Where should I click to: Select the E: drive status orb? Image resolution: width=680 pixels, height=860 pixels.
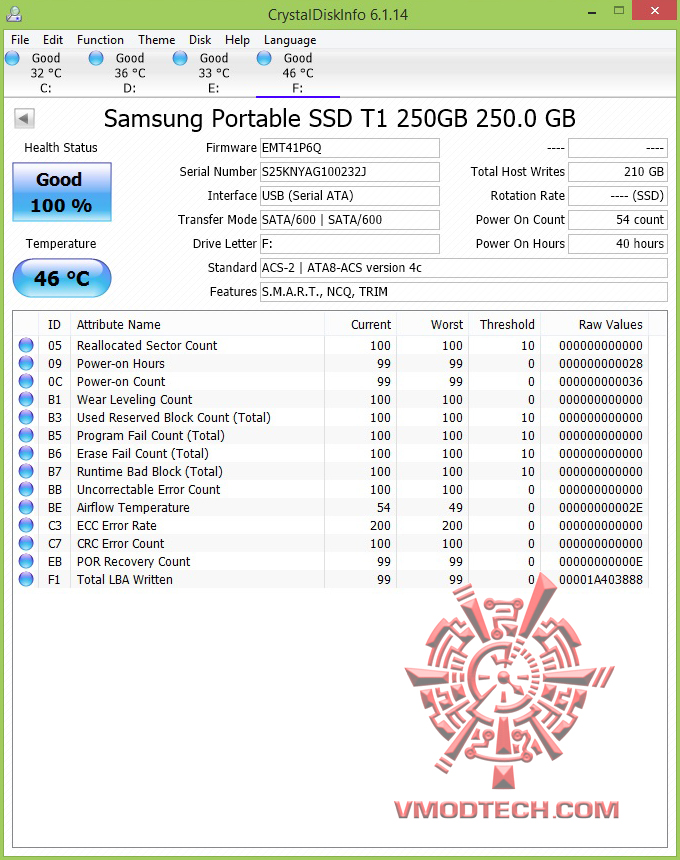pyautogui.click(x=180, y=58)
